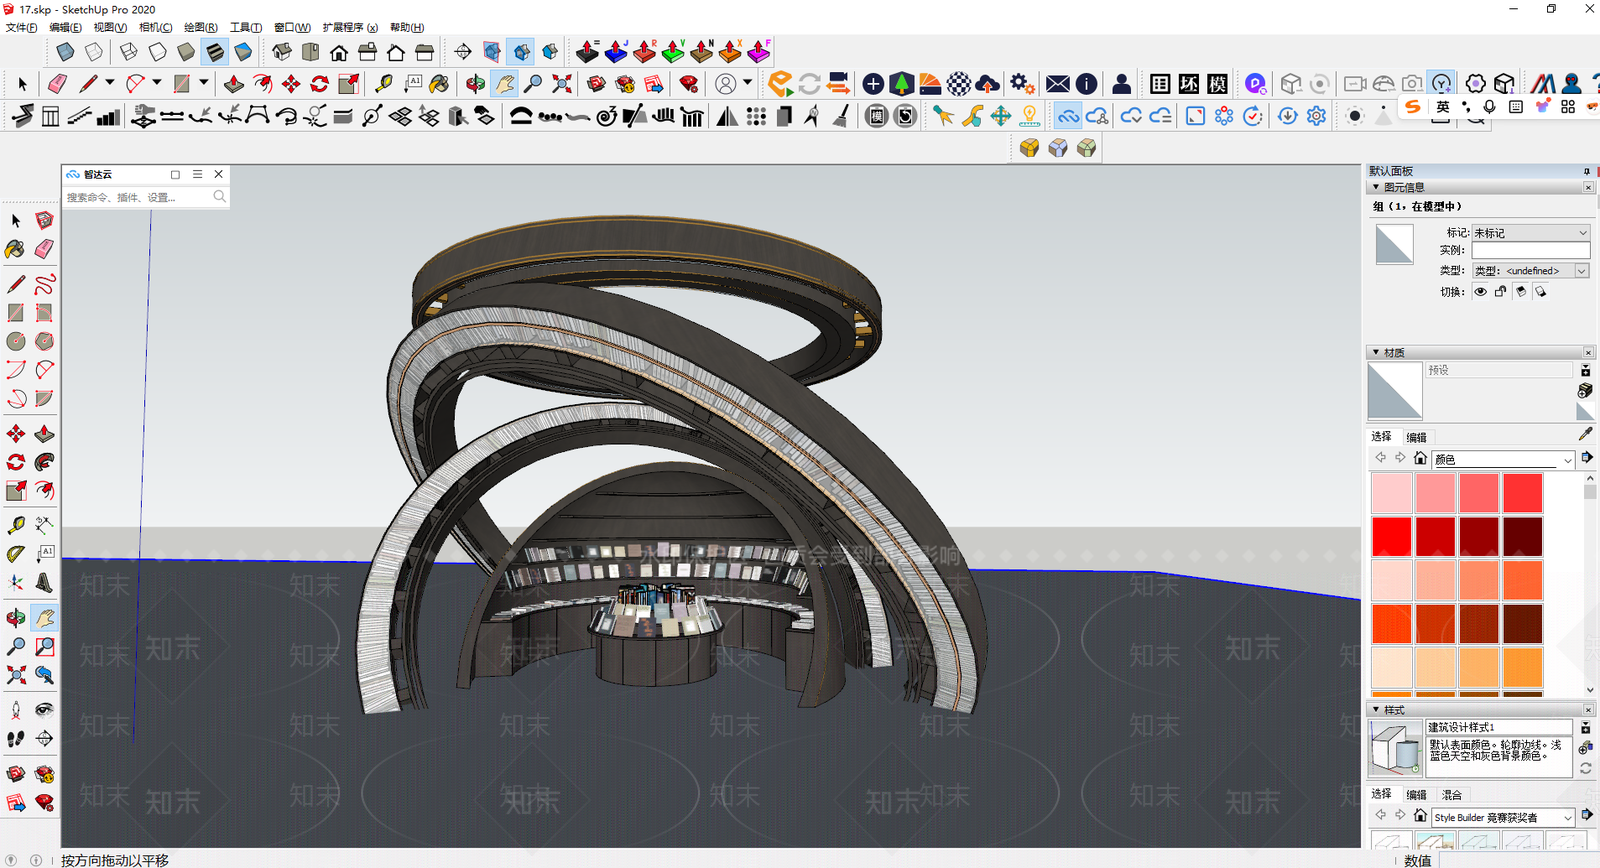Select the Push/Pull tool in left toolbar
Viewport: 1600px width, 868px height.
44,433
